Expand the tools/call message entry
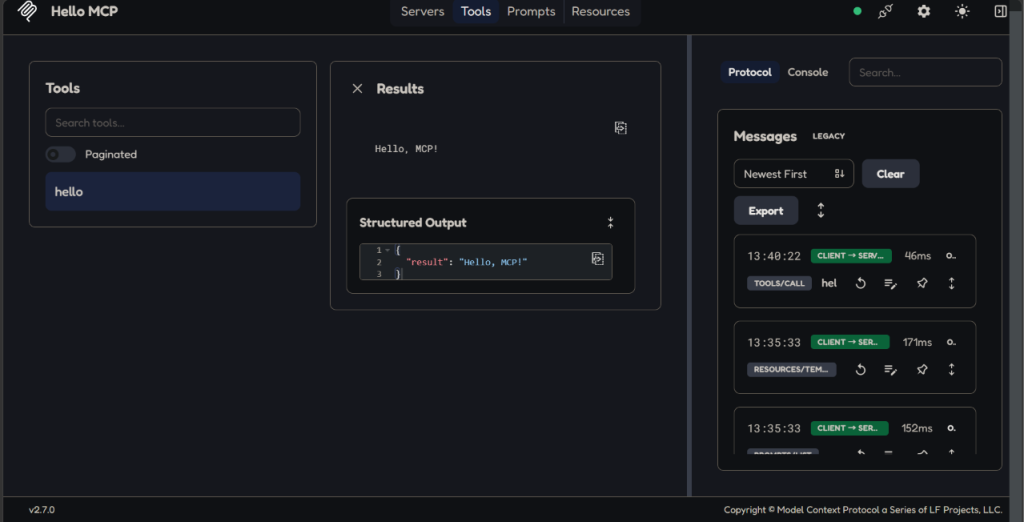This screenshot has width=1024, height=522. (952, 283)
